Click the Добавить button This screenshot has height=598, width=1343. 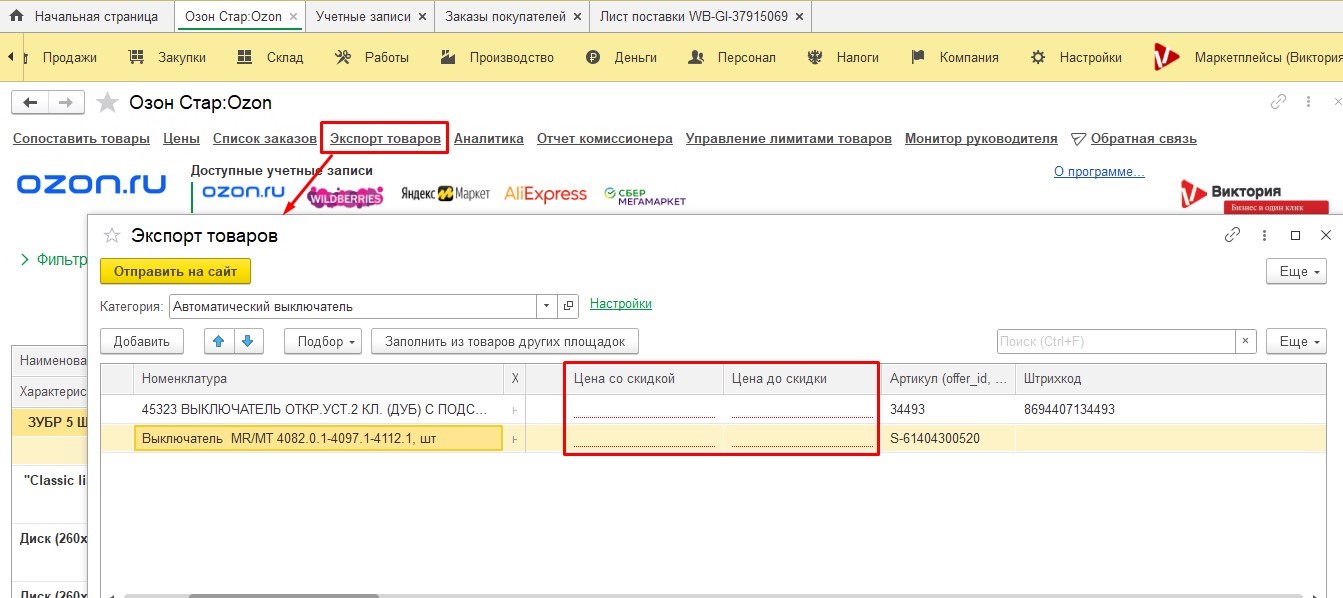point(142,341)
